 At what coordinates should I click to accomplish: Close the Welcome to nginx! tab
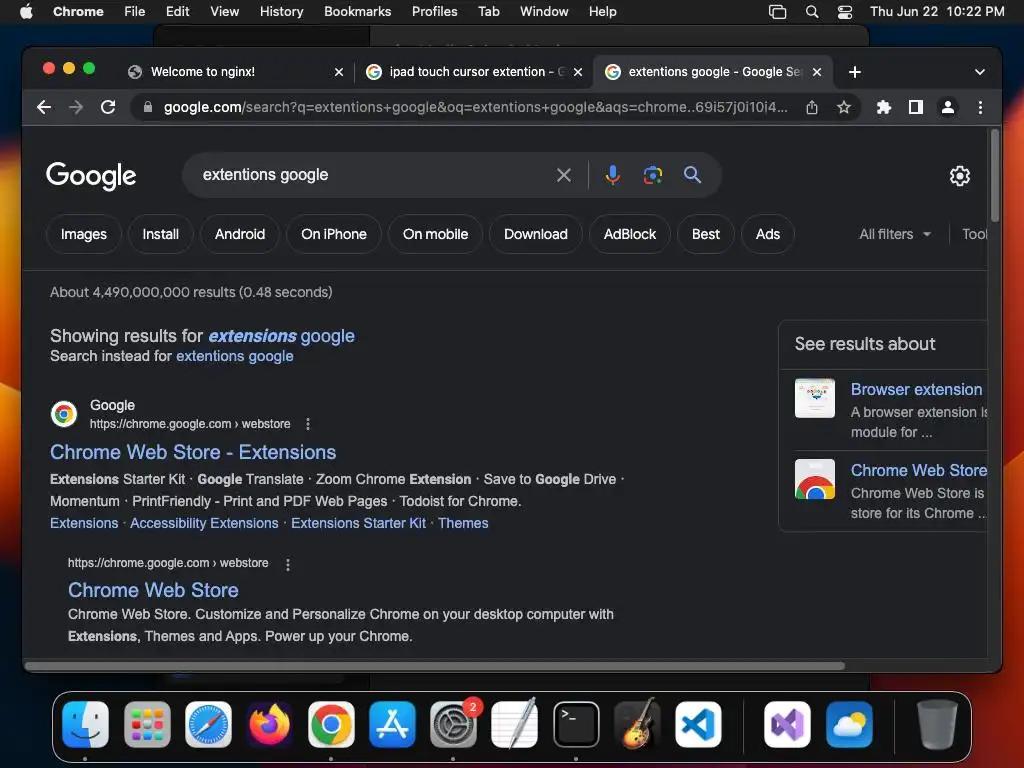338,72
